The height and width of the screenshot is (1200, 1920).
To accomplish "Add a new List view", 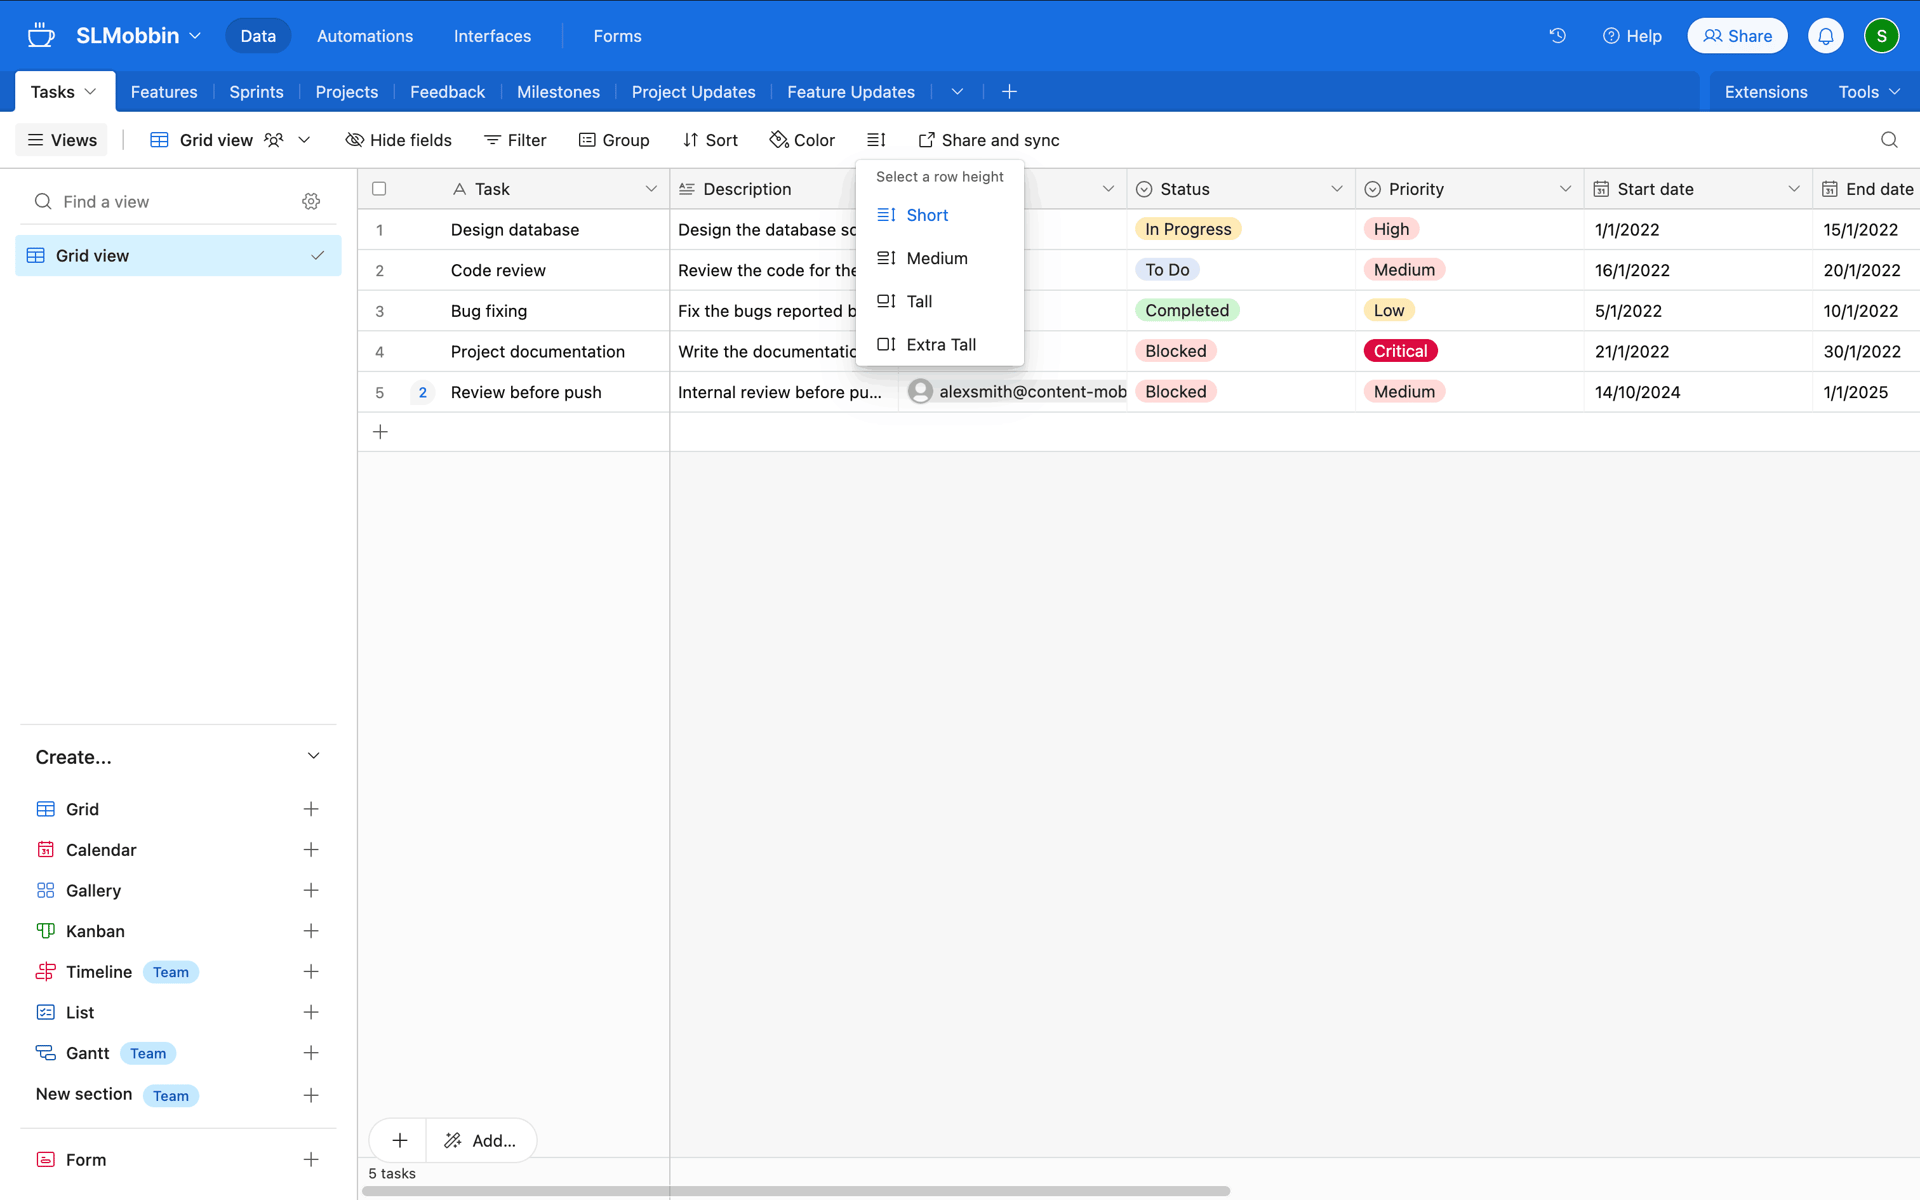I will (x=311, y=1013).
